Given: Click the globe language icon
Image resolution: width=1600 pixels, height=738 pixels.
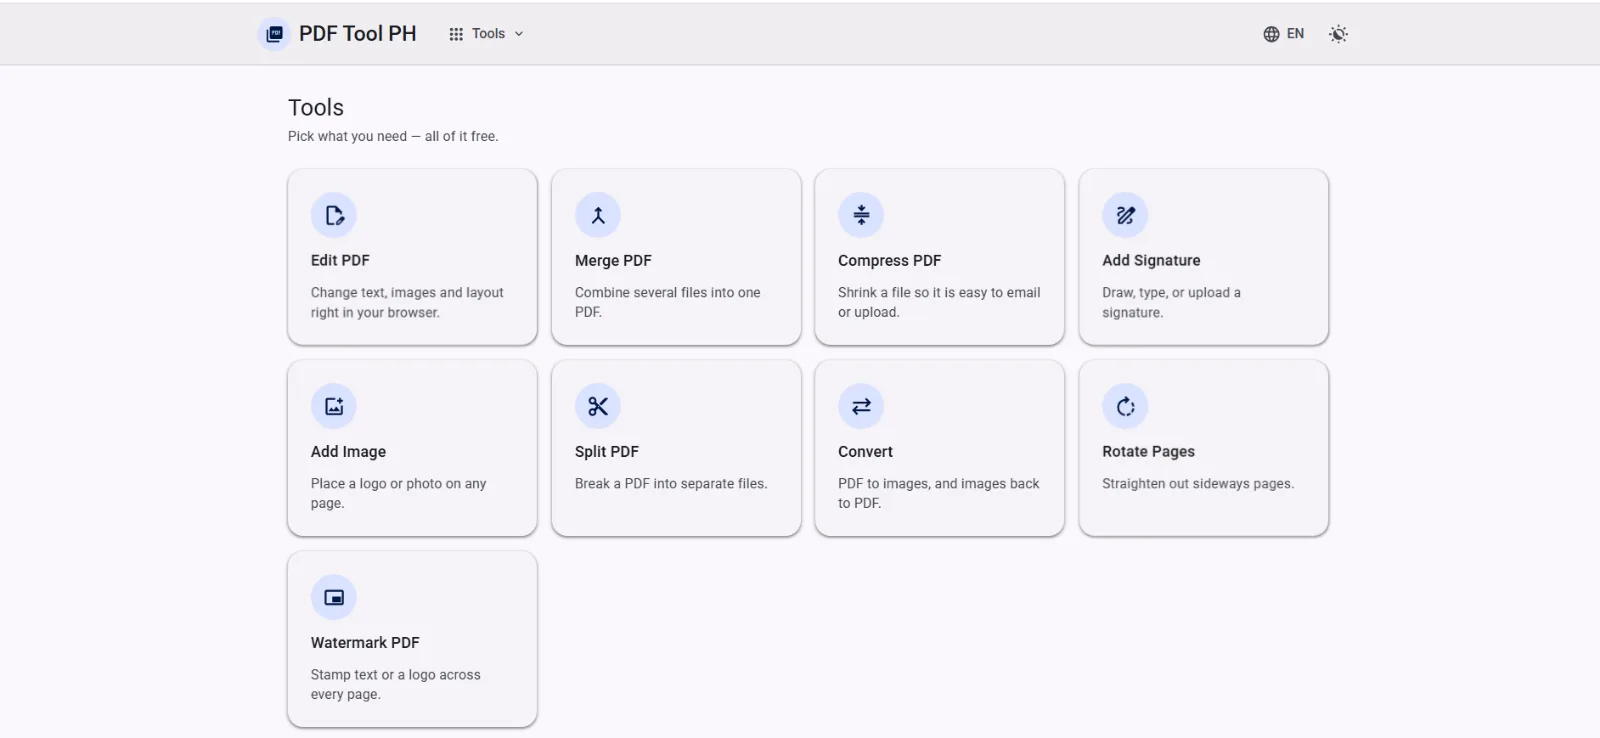Looking at the screenshot, I should [x=1271, y=34].
